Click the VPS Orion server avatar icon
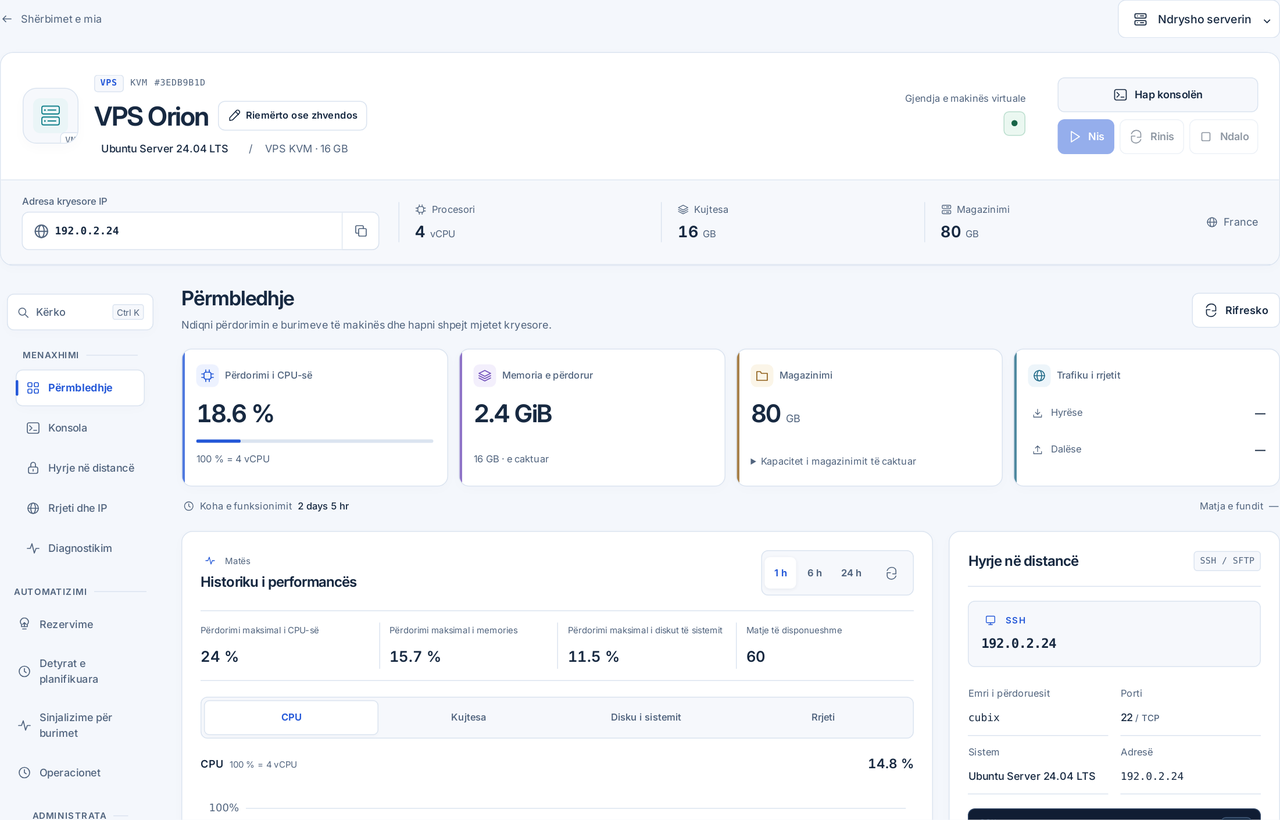Image resolution: width=1280 pixels, height=820 pixels. tap(50, 115)
